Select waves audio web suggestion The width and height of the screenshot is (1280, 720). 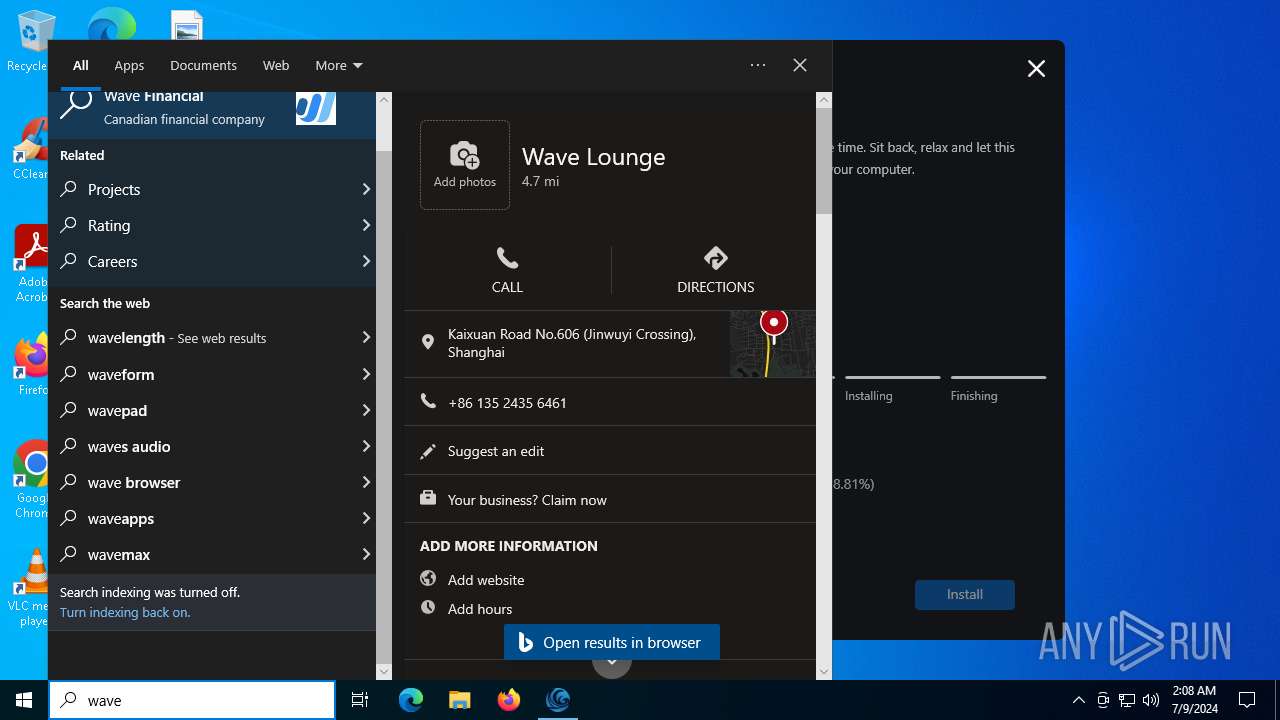click(x=212, y=446)
